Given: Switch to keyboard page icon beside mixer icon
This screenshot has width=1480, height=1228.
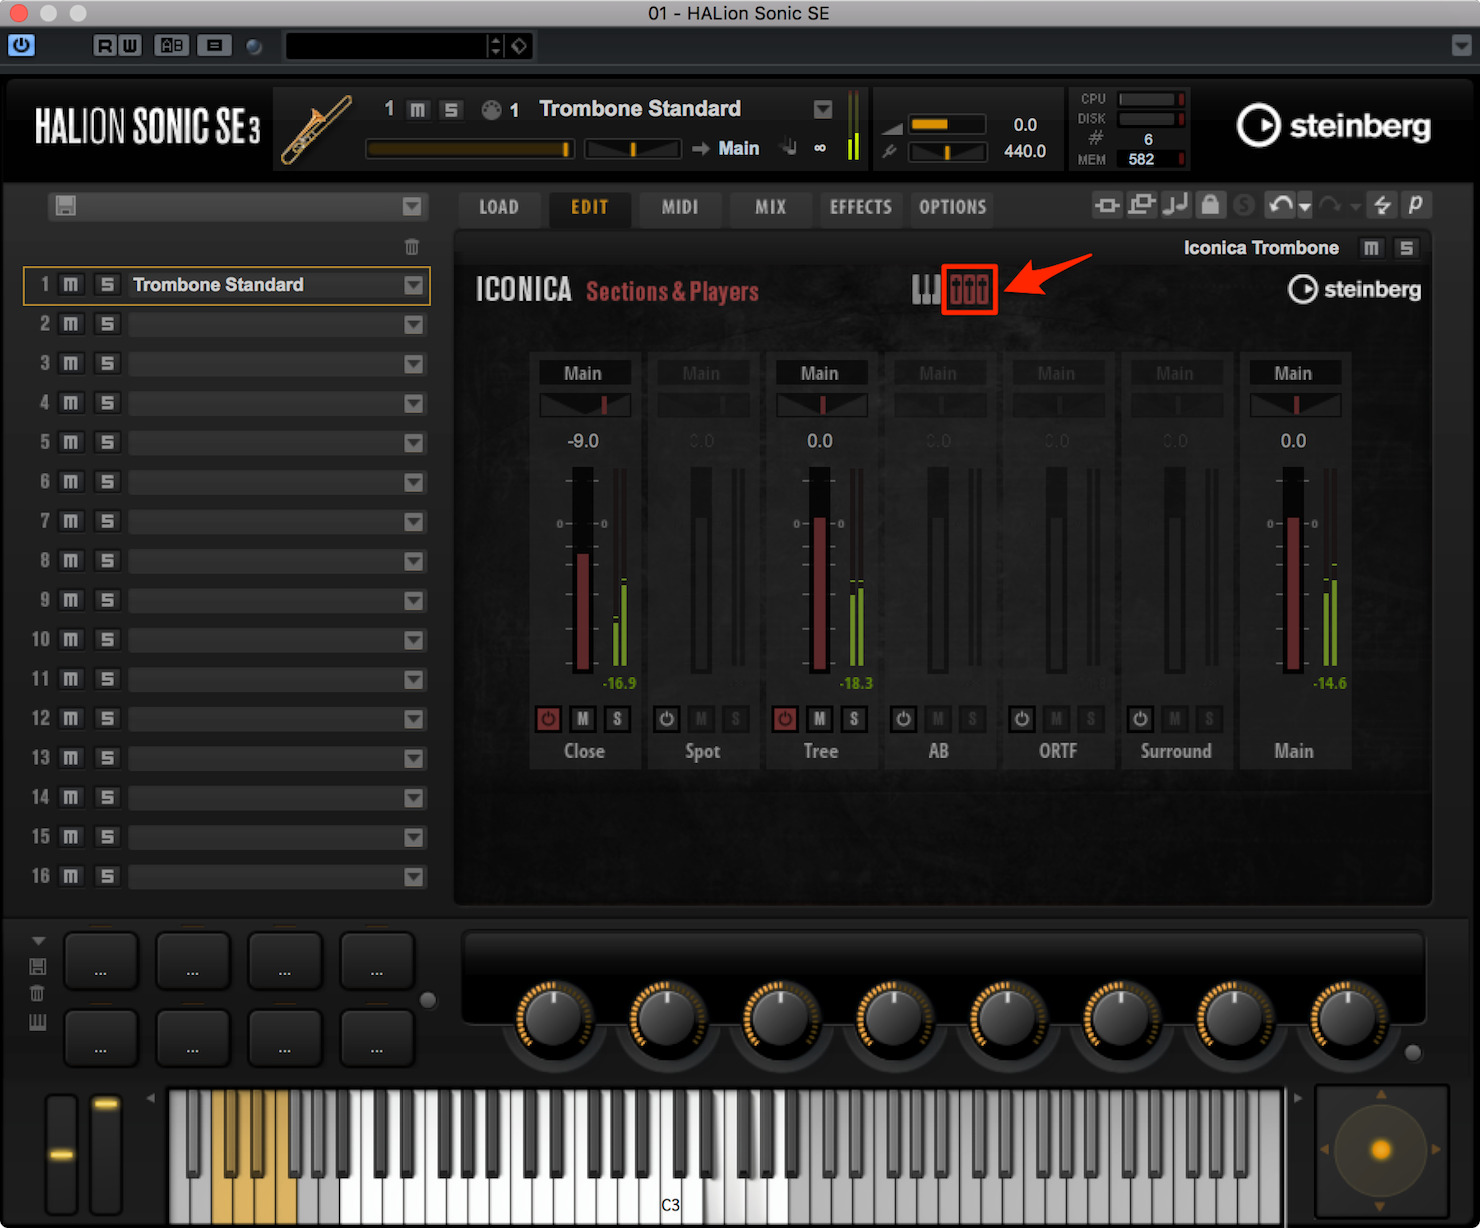Looking at the screenshot, I should 926,290.
